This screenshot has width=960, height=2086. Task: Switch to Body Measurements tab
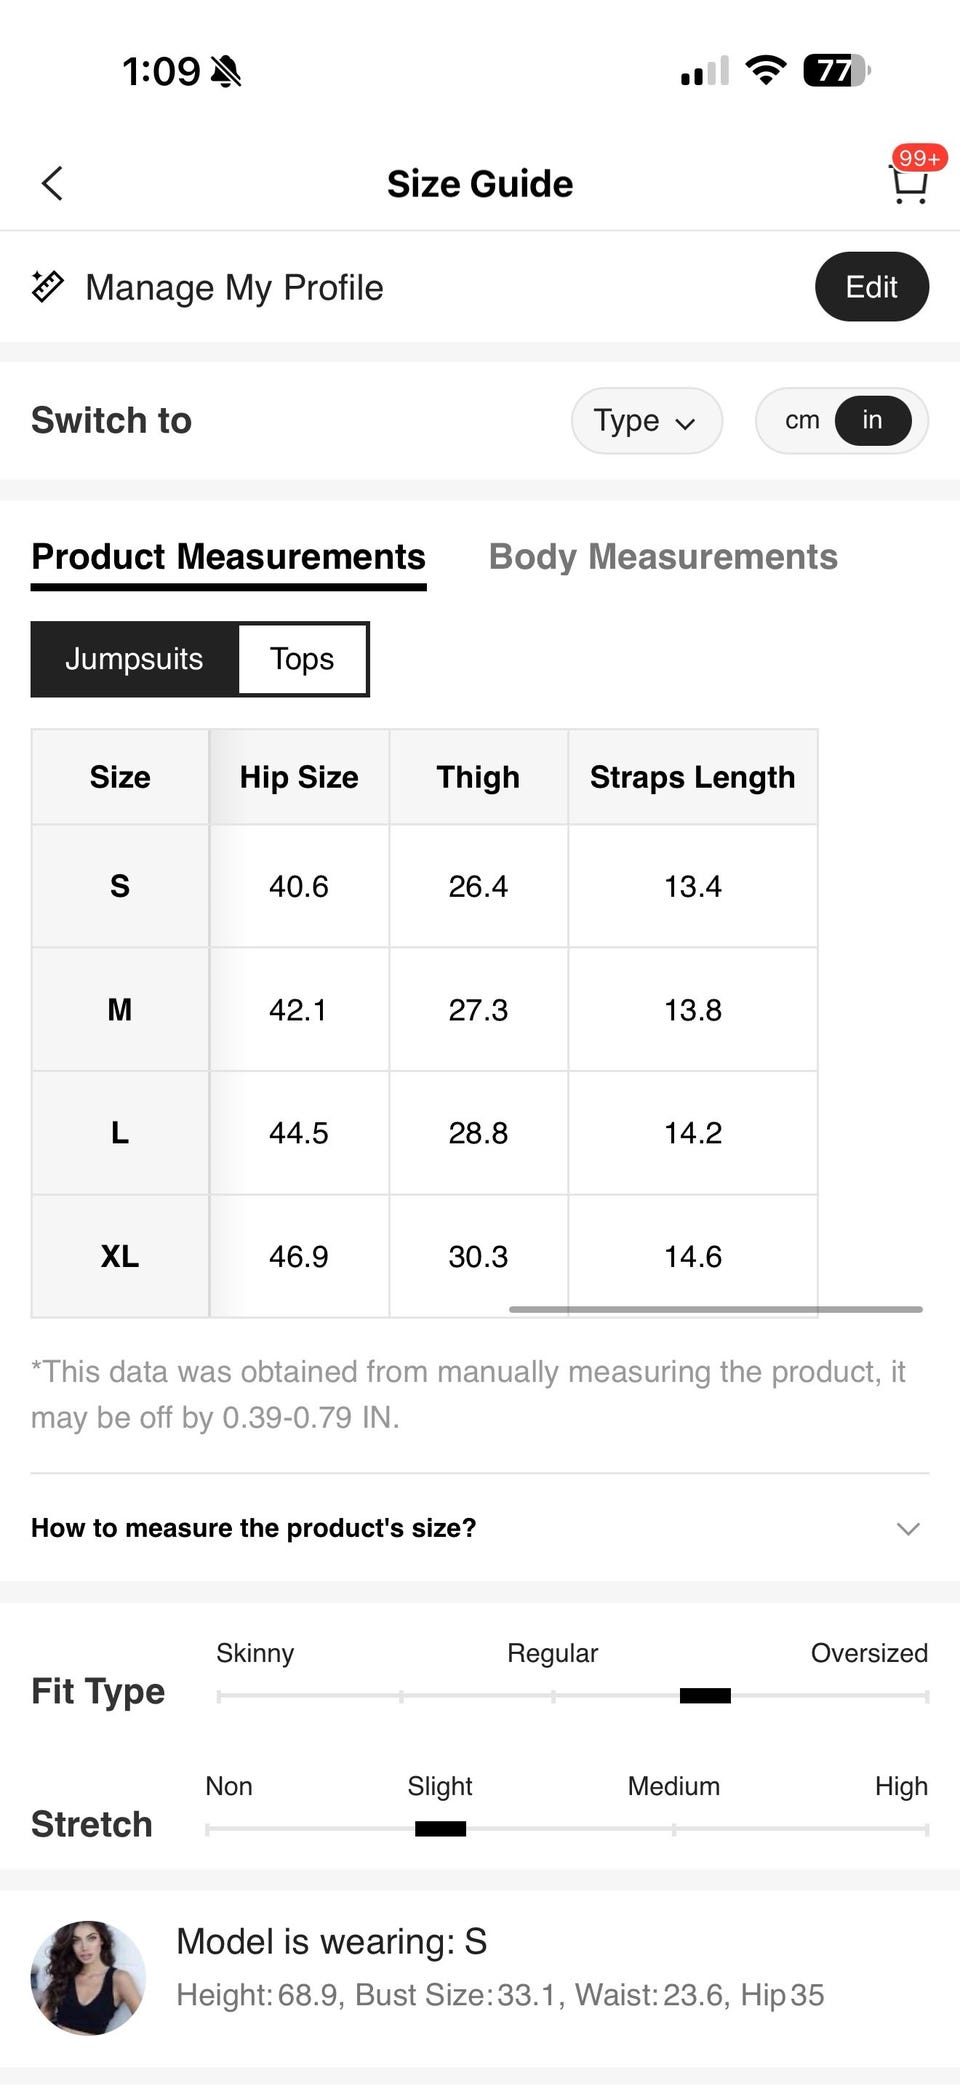coord(663,557)
